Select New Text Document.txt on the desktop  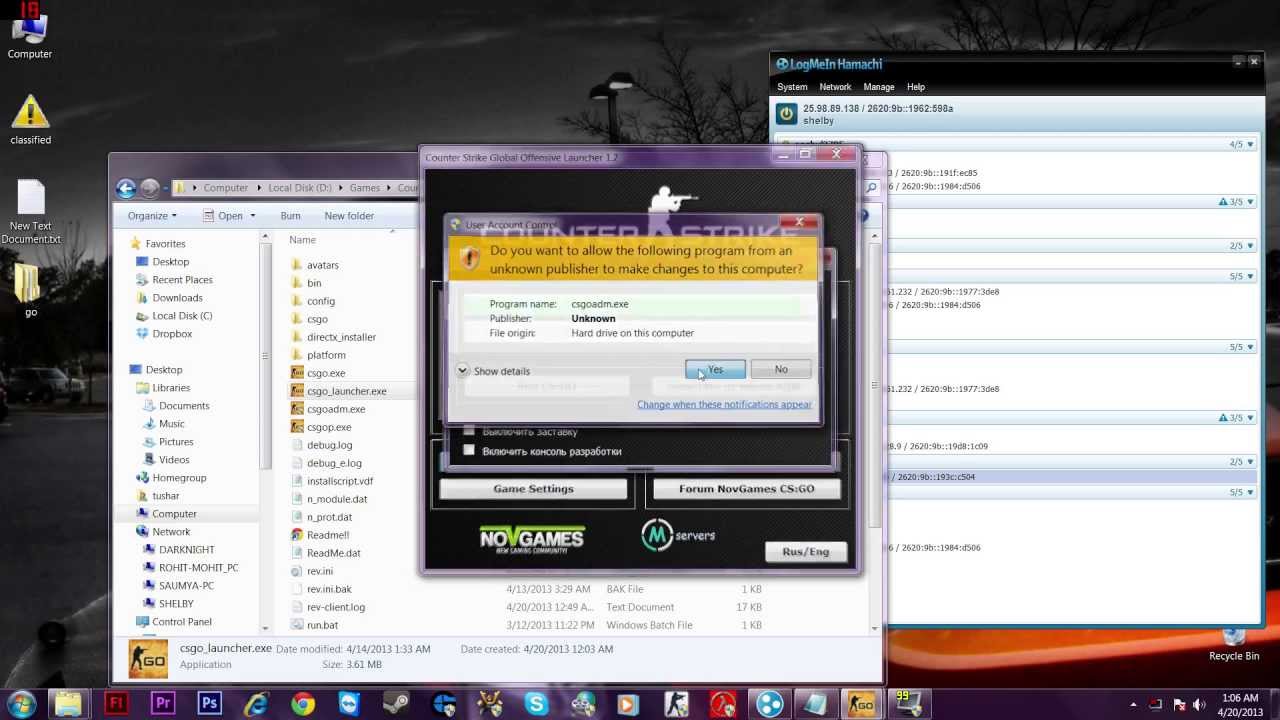click(31, 212)
